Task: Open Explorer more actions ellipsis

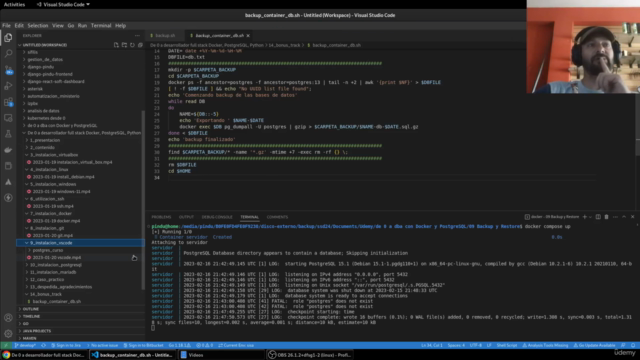Action: [x=138, y=36]
